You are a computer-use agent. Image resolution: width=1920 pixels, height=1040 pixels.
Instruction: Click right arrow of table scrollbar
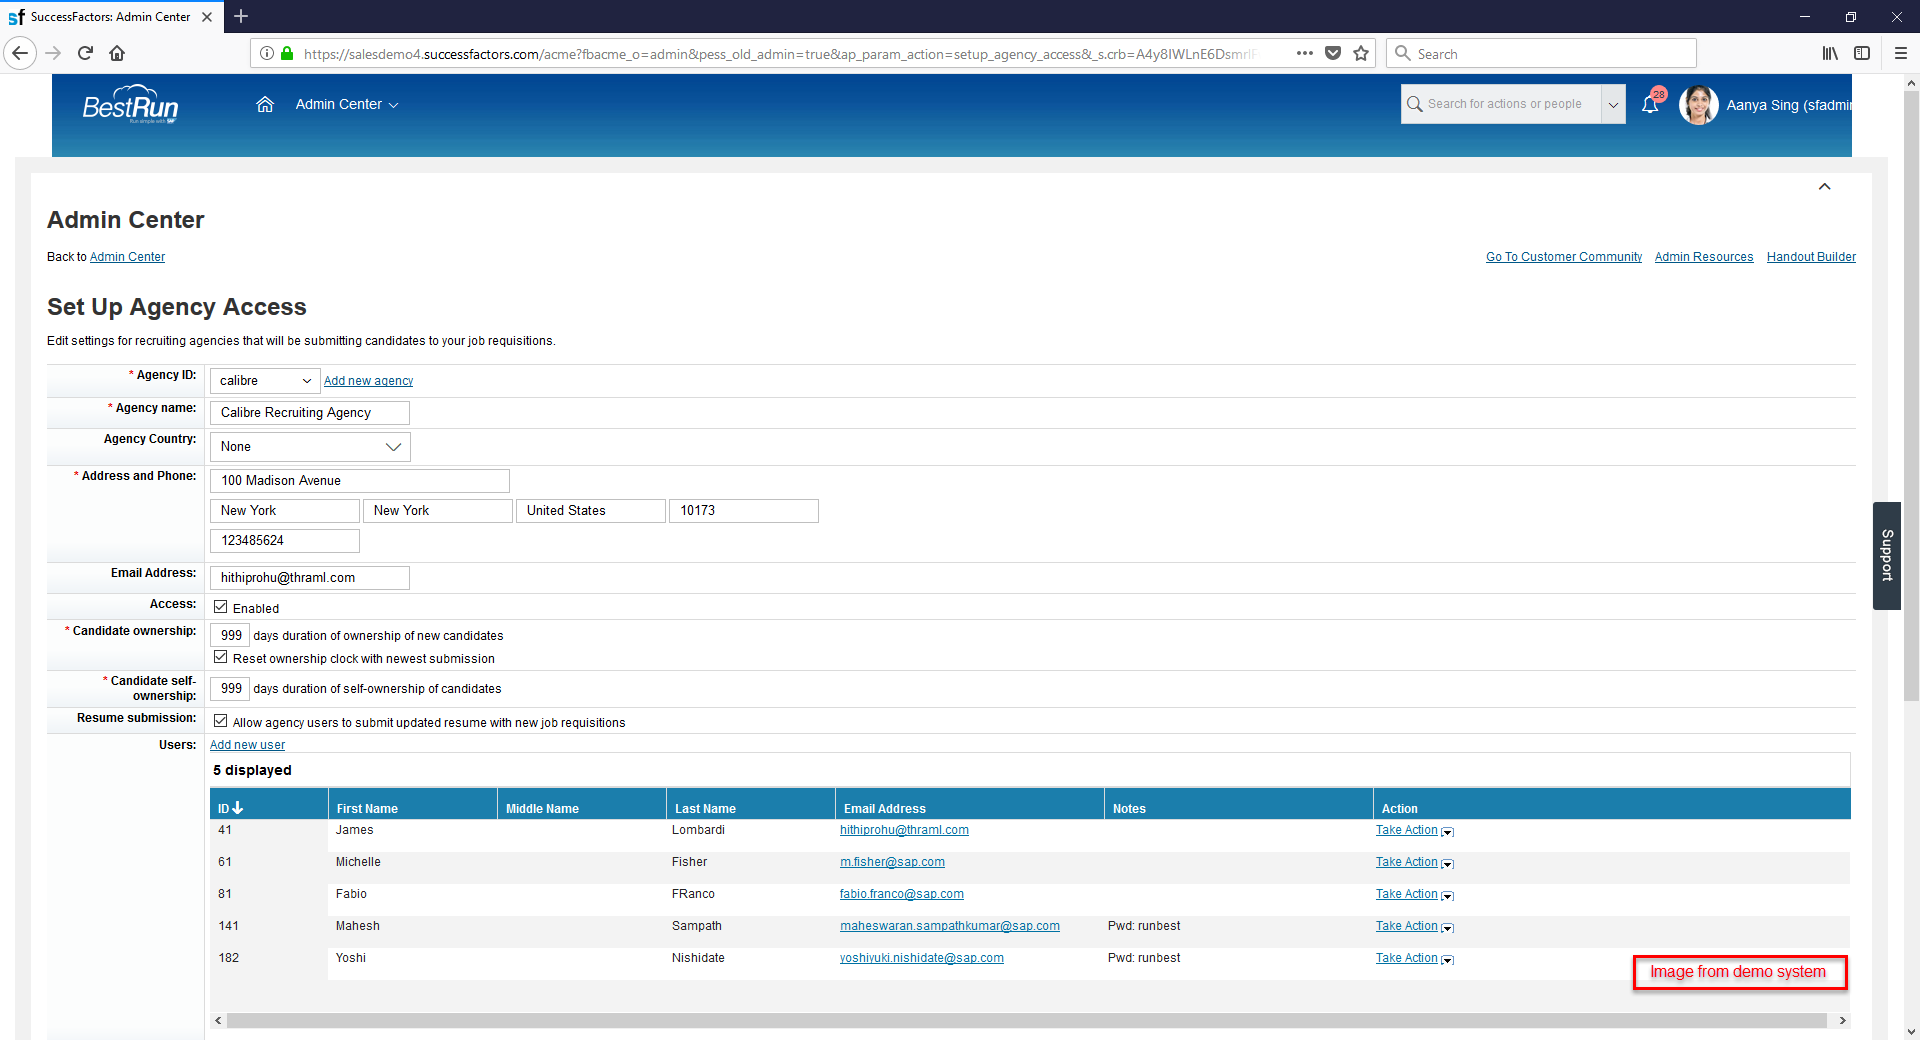(x=1842, y=1020)
